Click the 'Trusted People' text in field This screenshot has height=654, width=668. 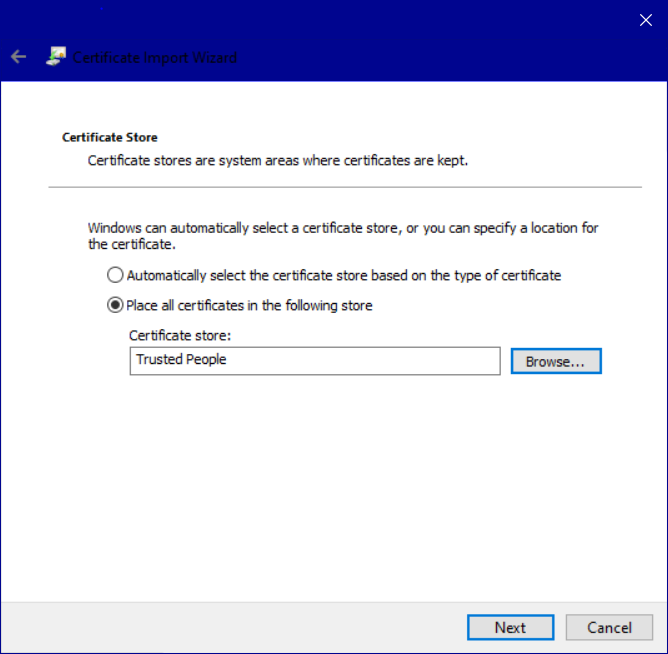[181, 360]
